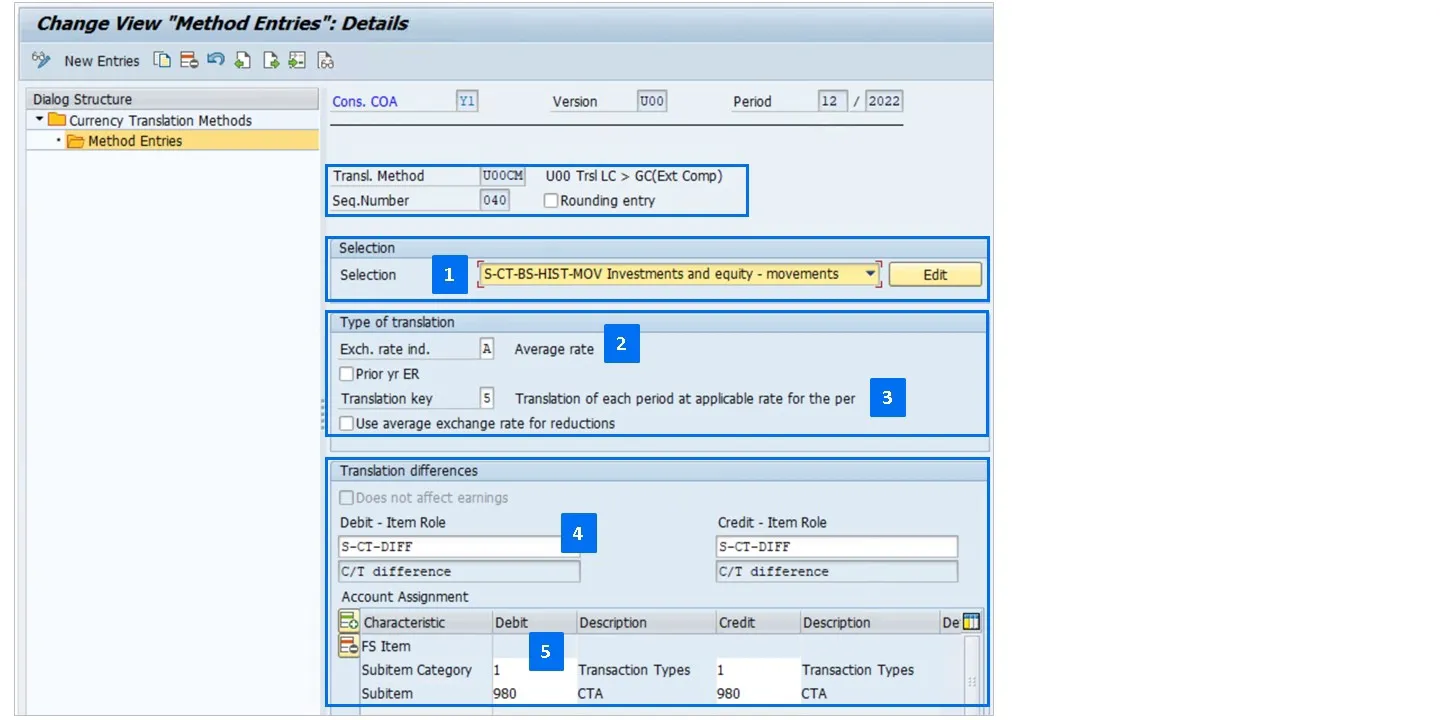
Task: Open the Selection dropdown arrow
Action: click(x=870, y=274)
